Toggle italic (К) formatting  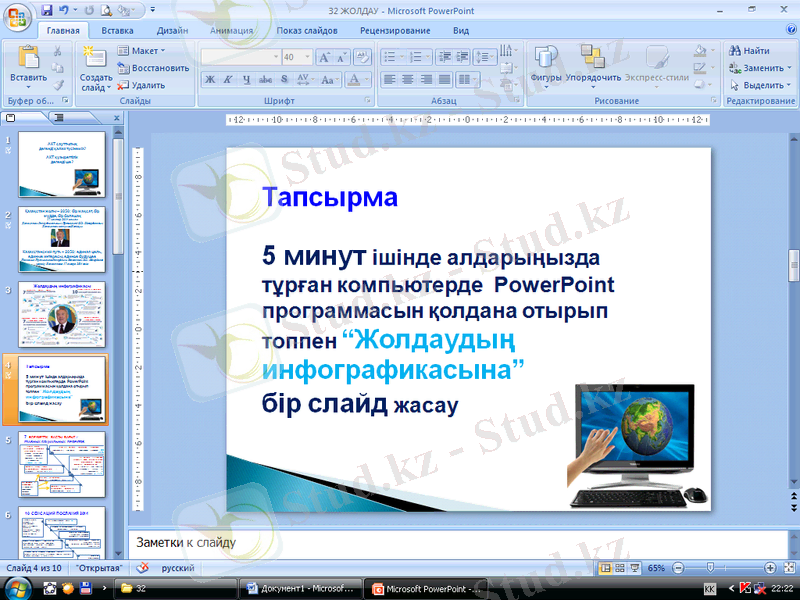[x=229, y=79]
